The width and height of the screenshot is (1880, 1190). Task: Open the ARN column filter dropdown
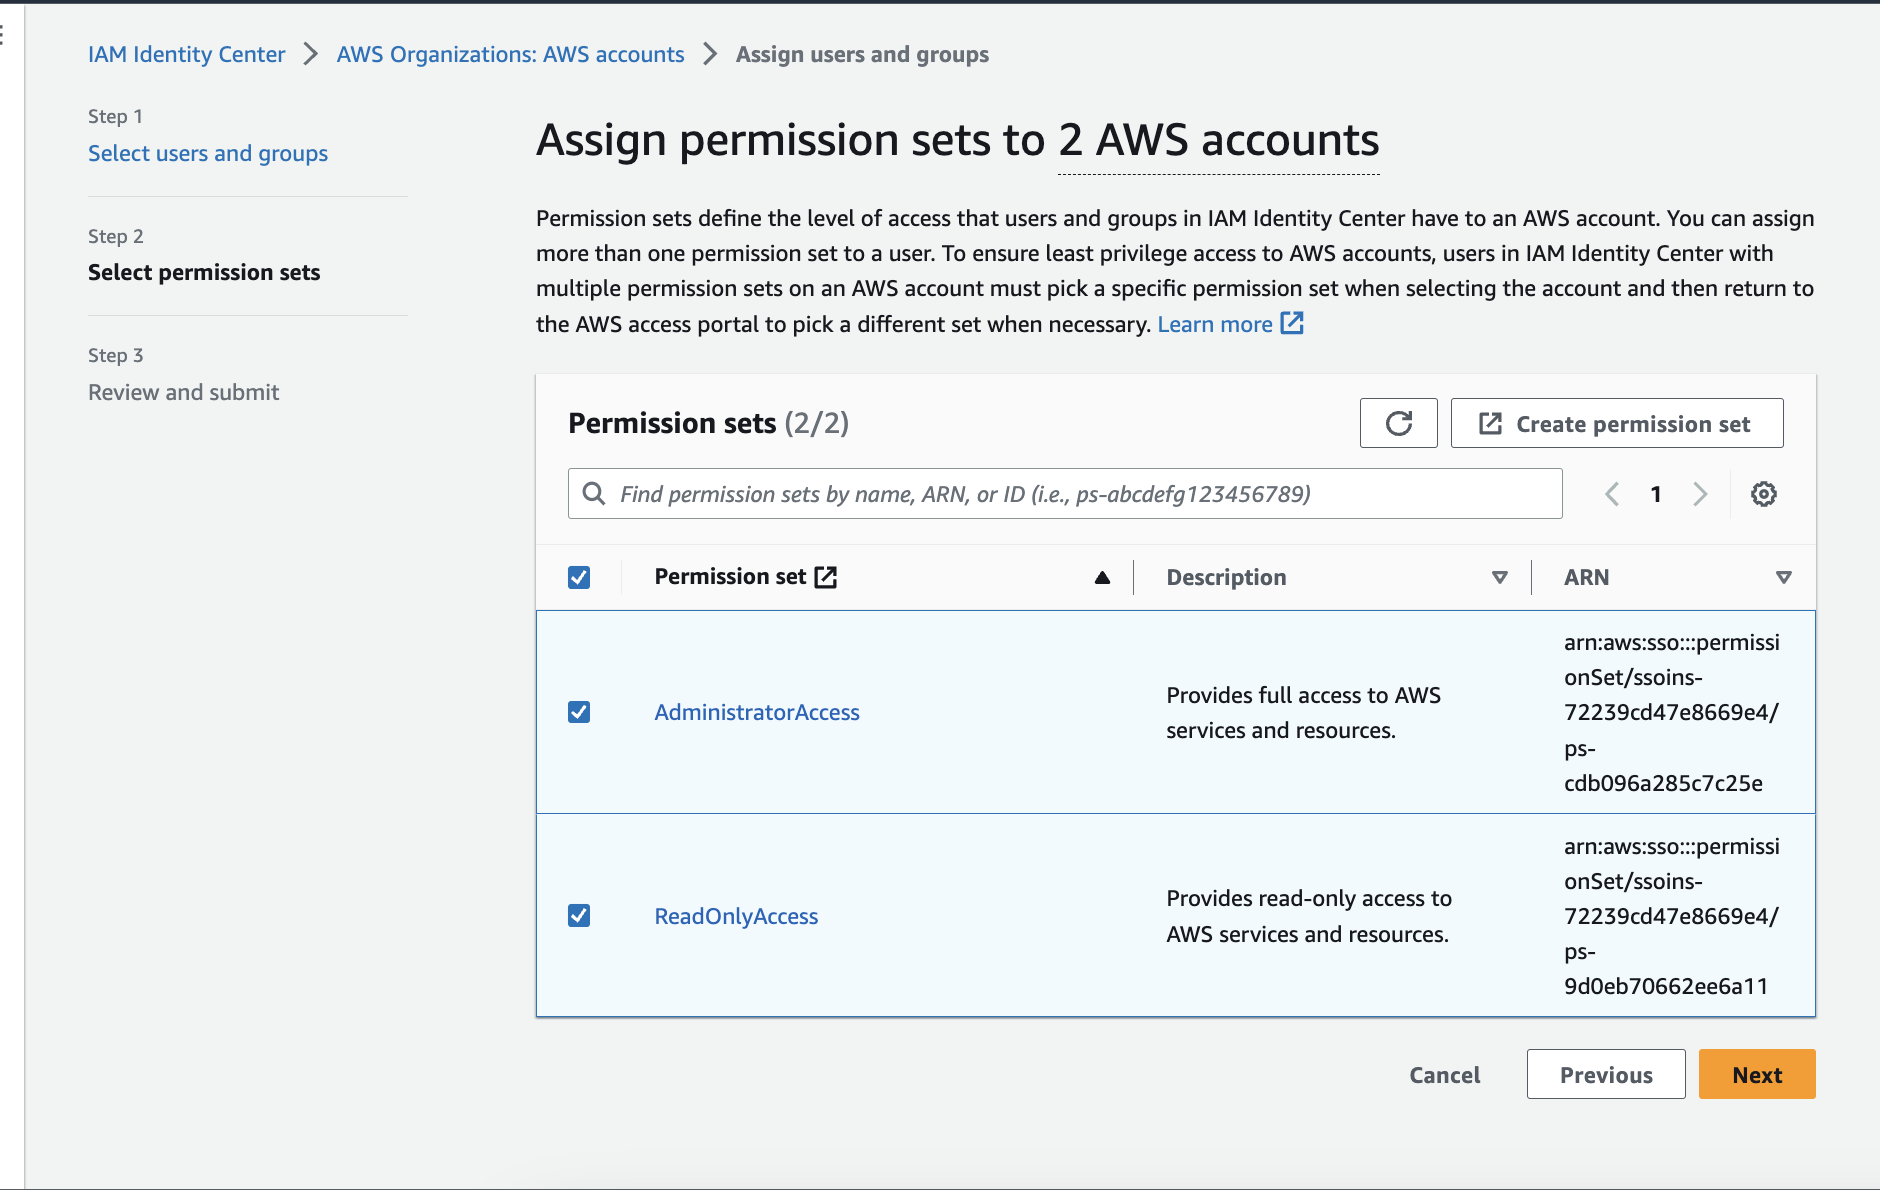click(x=1784, y=577)
